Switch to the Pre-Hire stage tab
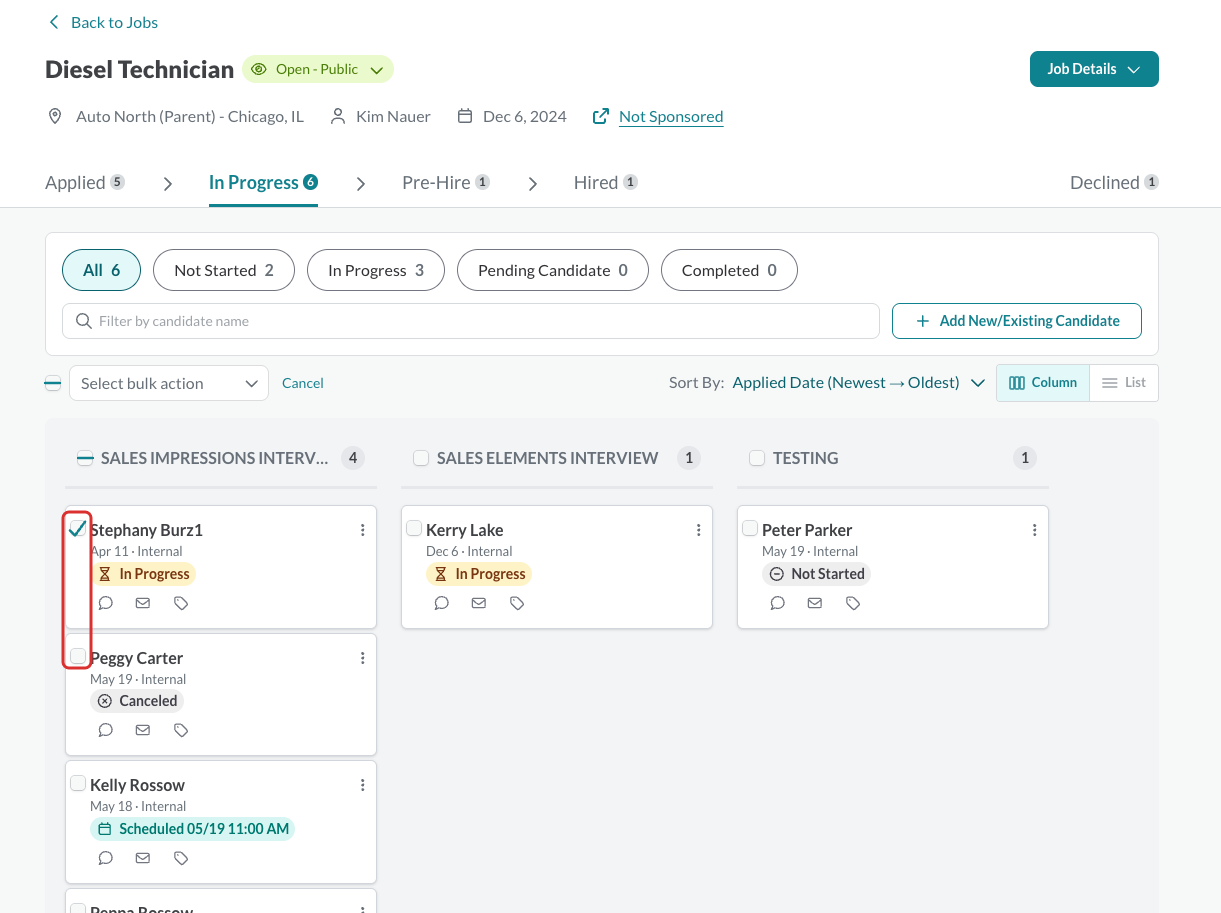 click(446, 182)
